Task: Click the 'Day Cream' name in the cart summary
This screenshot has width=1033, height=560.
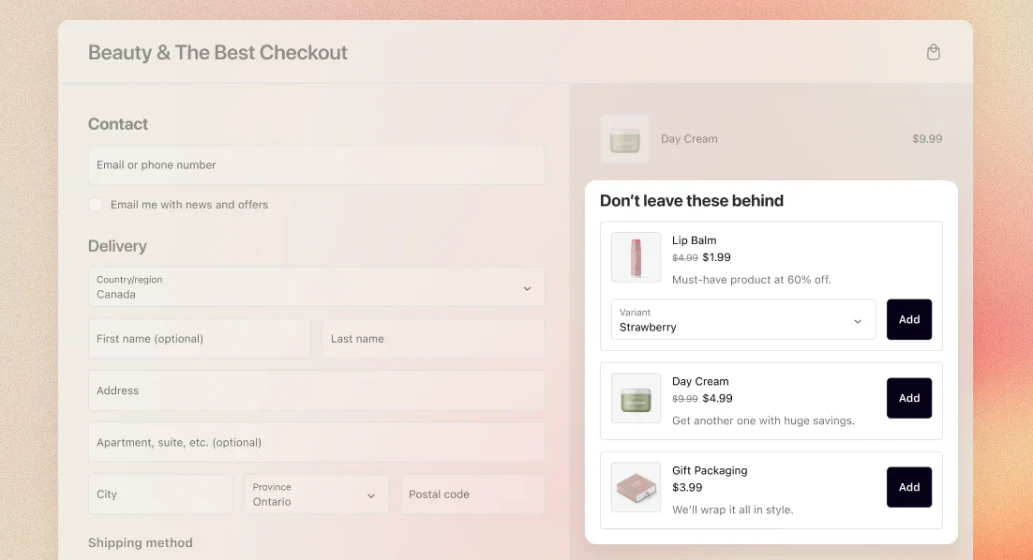Action: coord(689,139)
